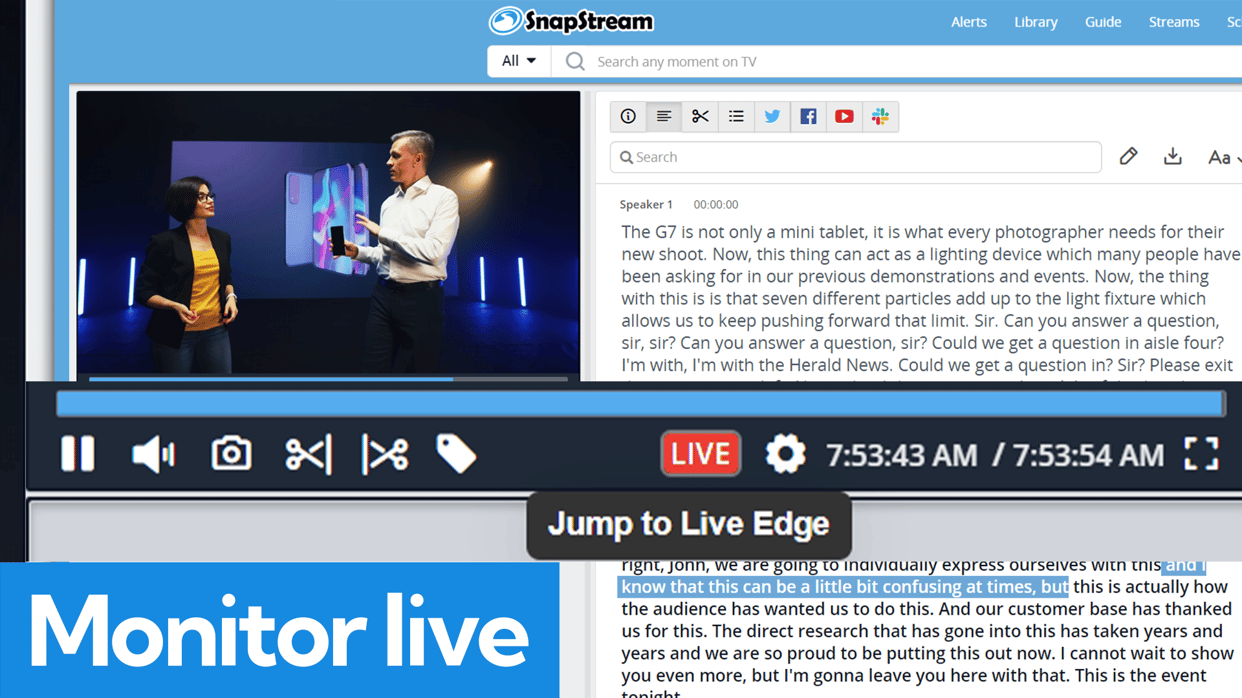The image size is (1242, 698).
Task: Open the Aa text size dropdown
Action: click(1223, 157)
